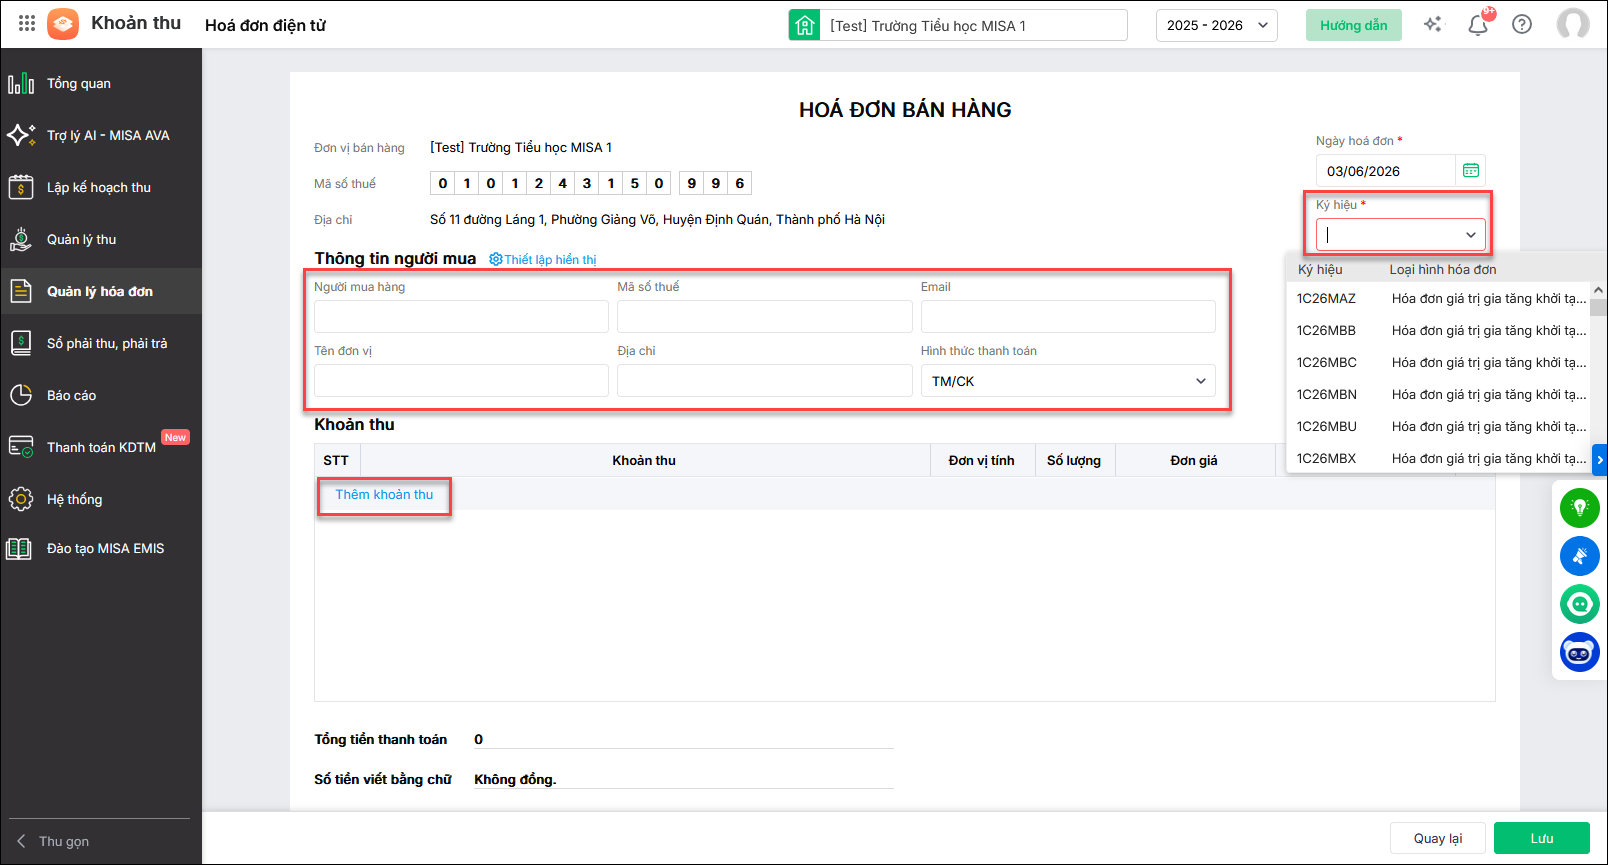The image size is (1608, 865).
Task: Open the user profile avatar
Action: [1573, 24]
